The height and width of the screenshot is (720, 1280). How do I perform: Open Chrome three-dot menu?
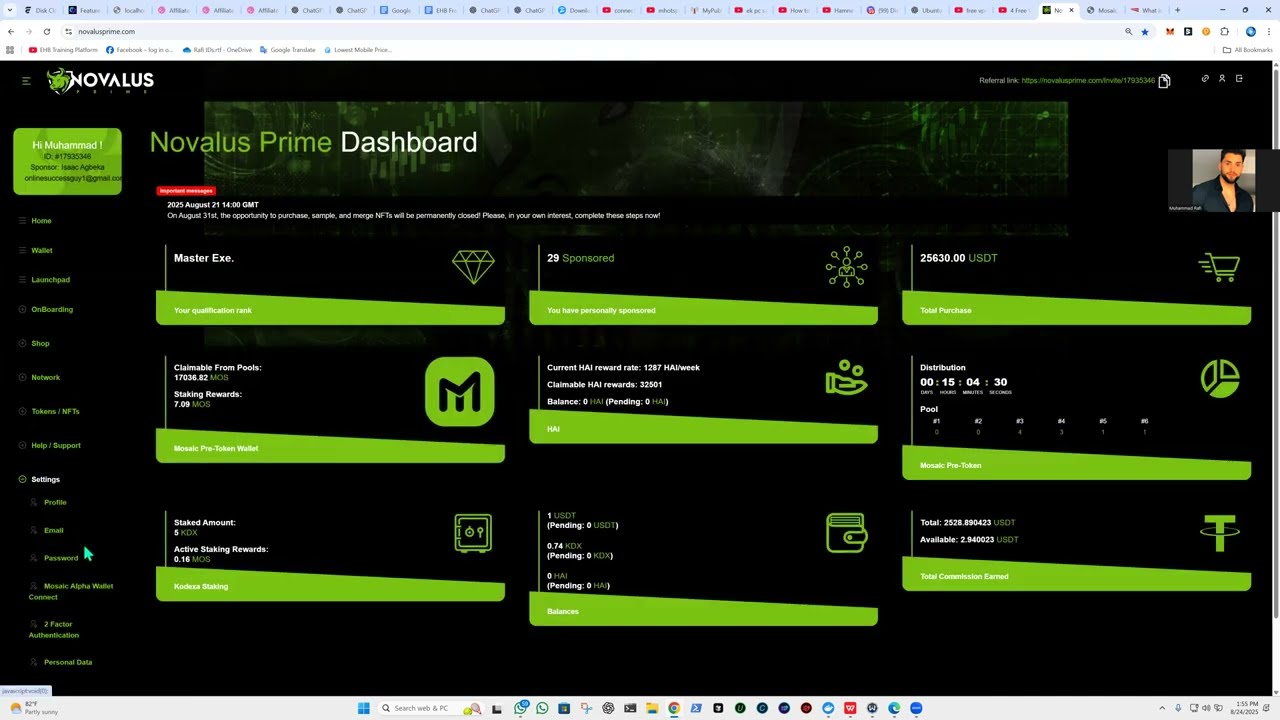1268,31
